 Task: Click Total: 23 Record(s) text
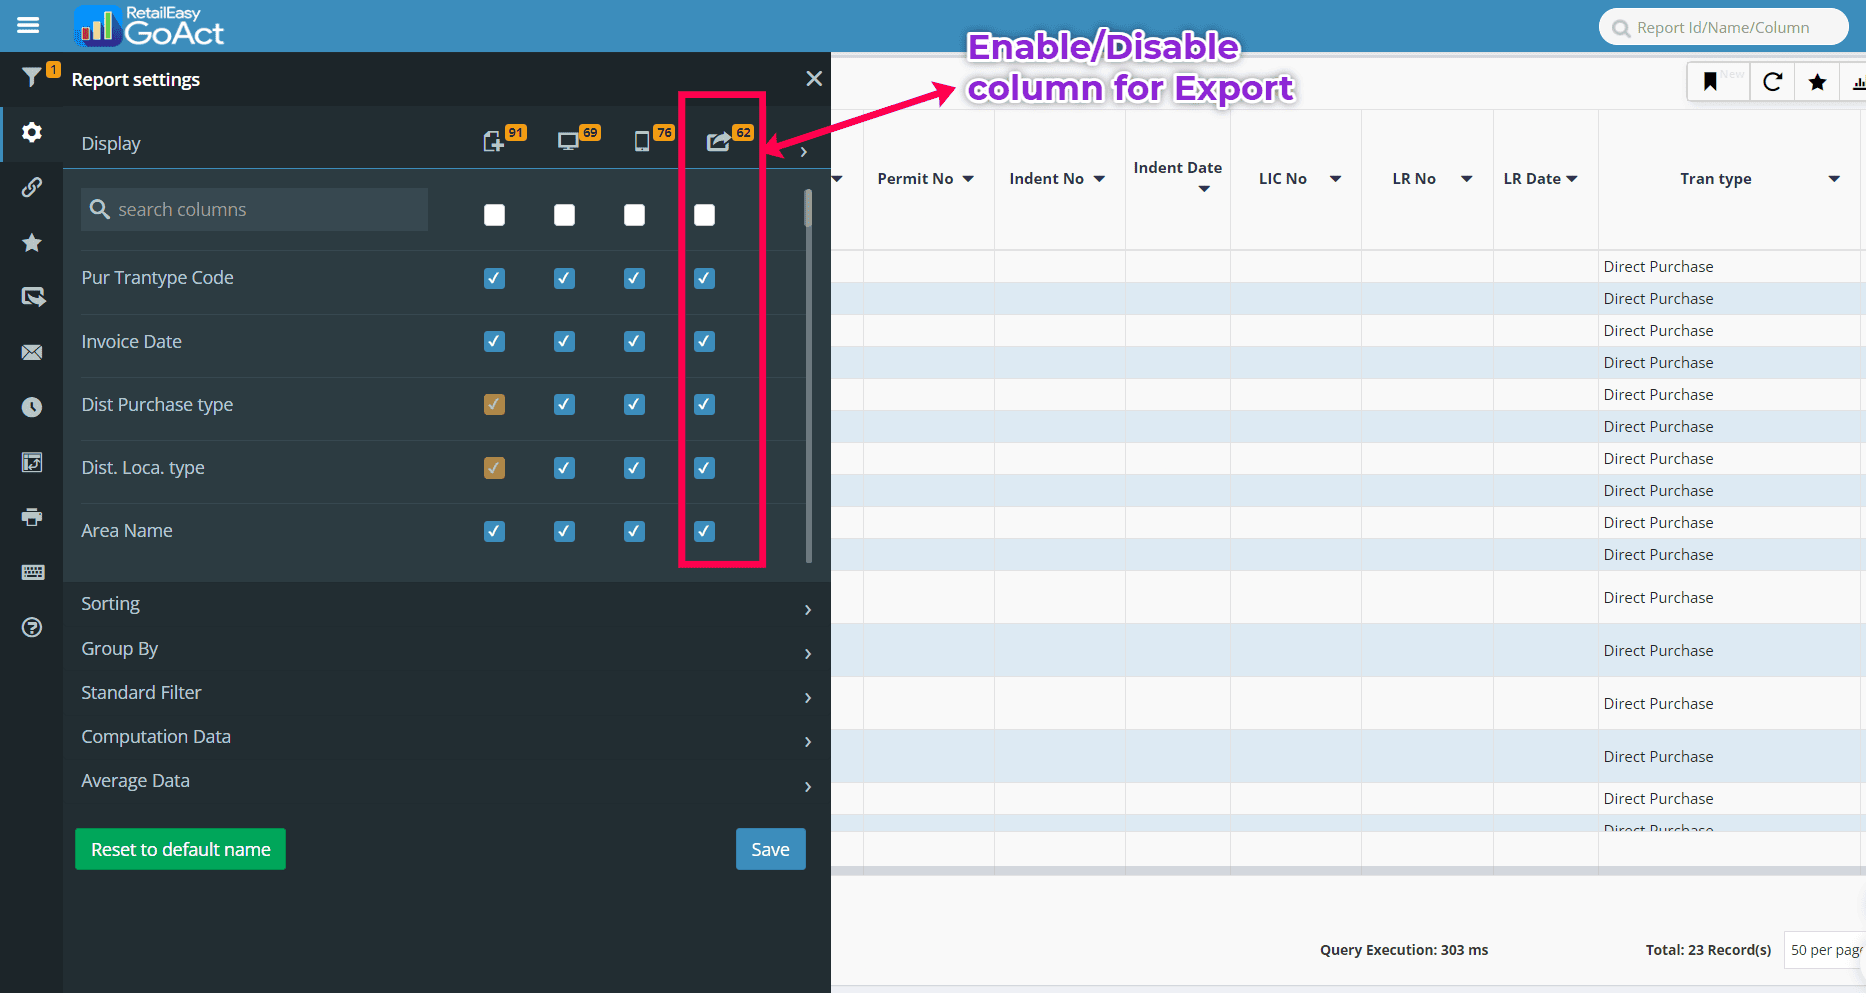1708,950
